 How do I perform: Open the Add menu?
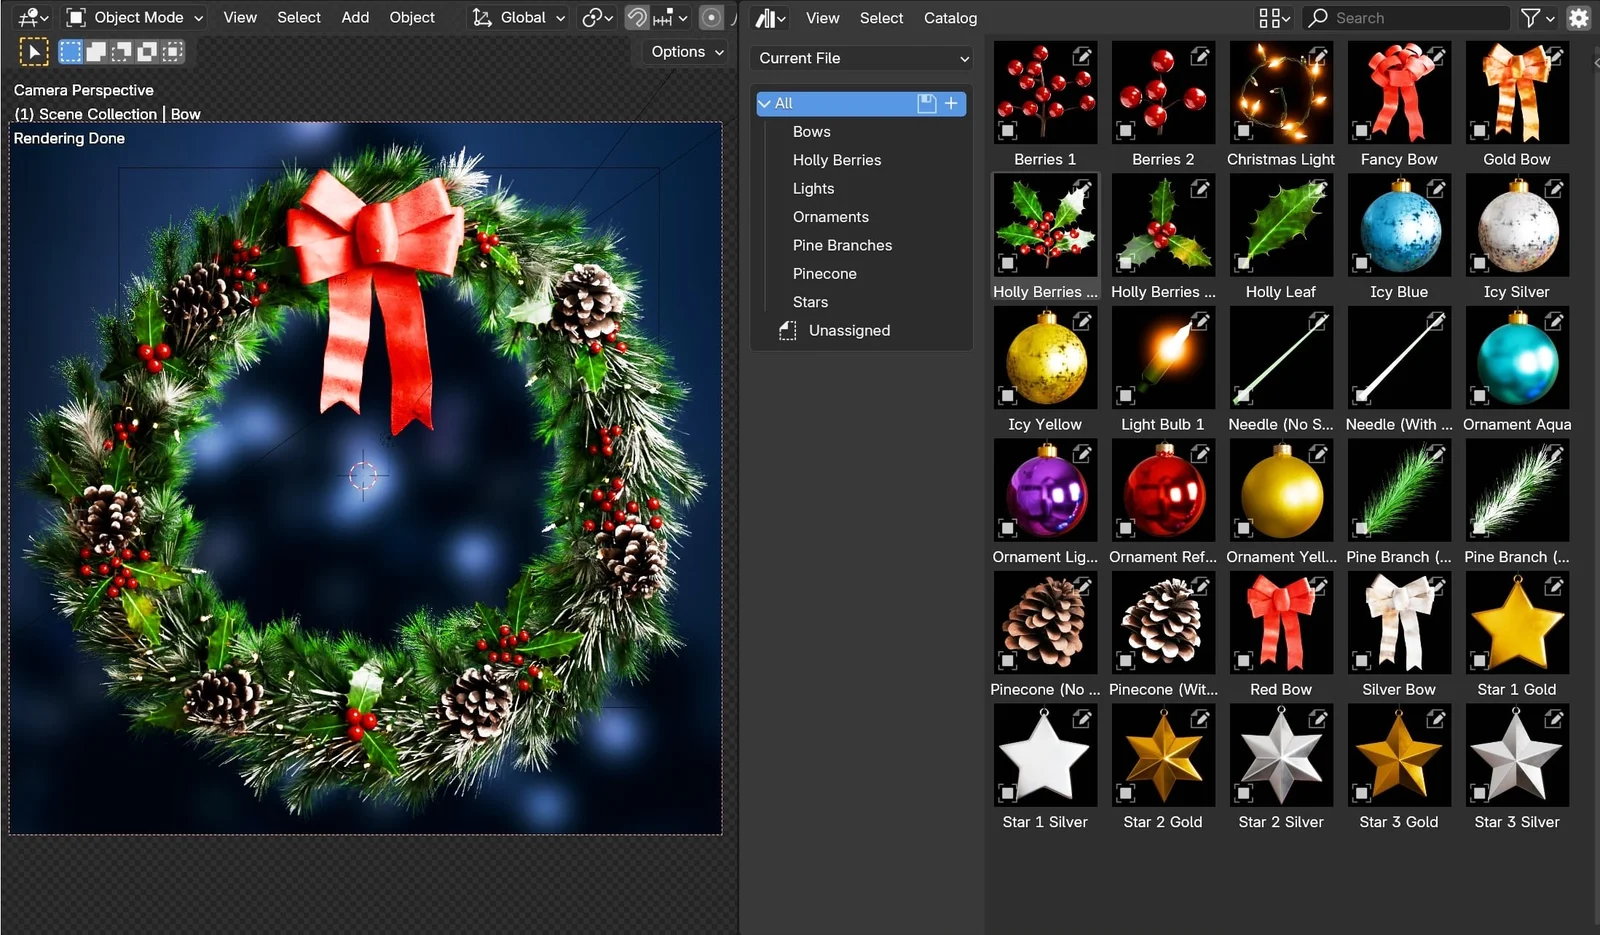[x=354, y=17]
